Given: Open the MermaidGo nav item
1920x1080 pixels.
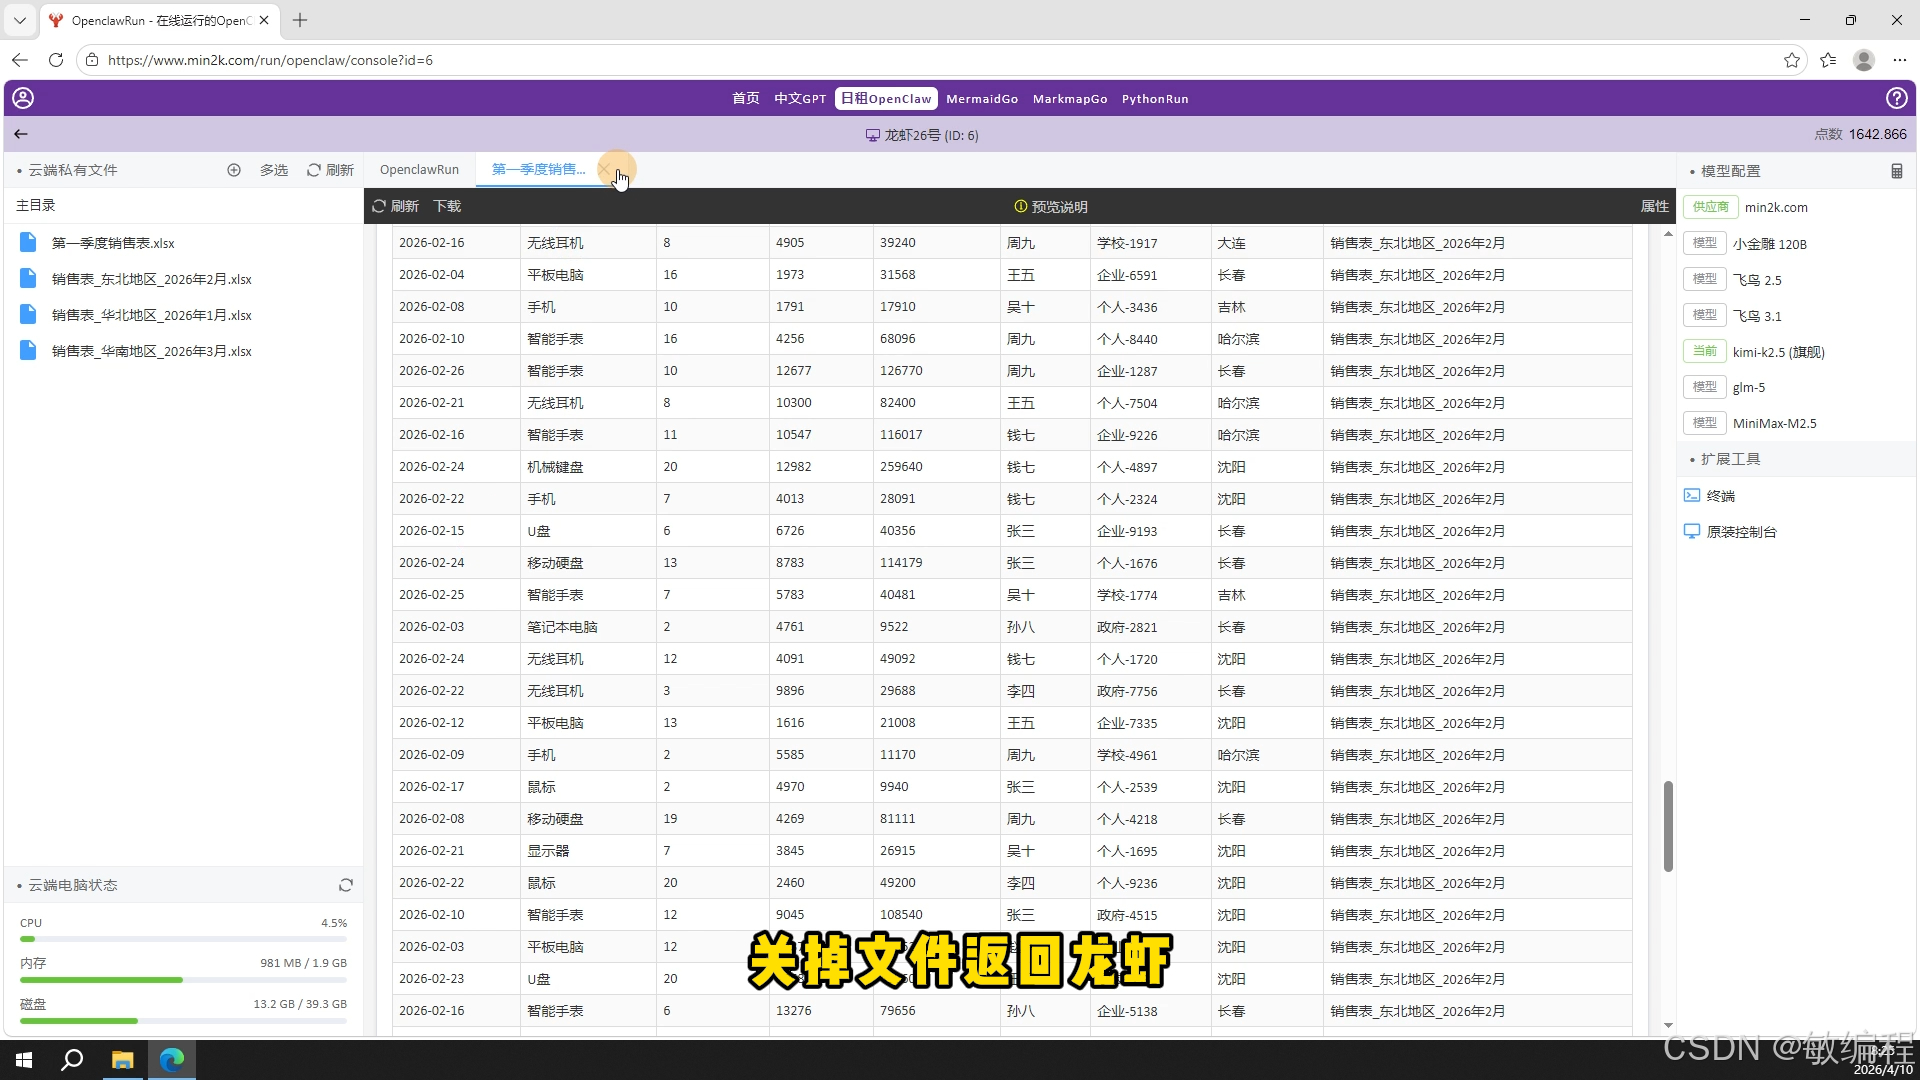Looking at the screenshot, I should pyautogui.click(x=981, y=99).
